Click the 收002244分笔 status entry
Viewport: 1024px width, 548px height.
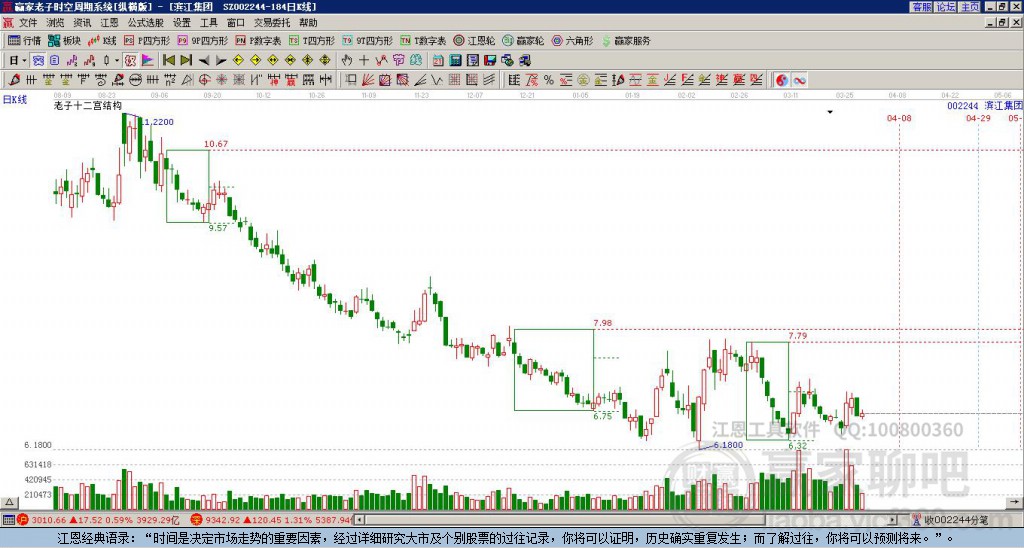click(950, 520)
